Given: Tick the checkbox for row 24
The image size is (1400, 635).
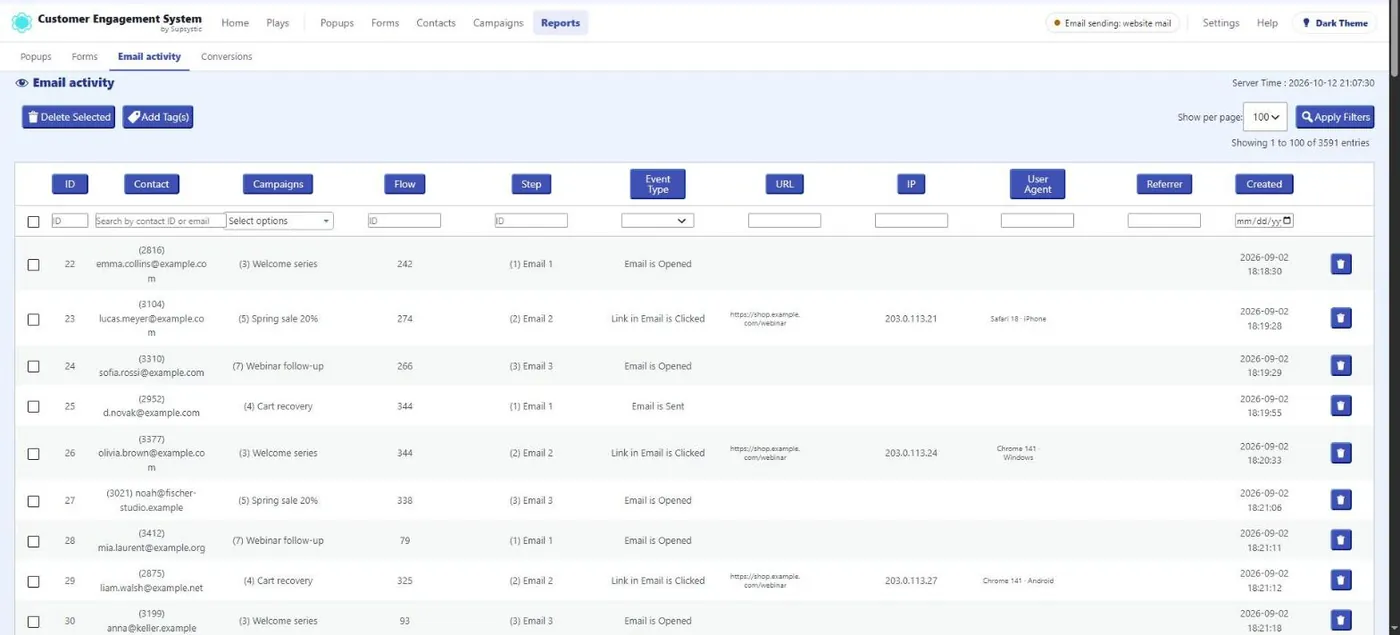Looking at the screenshot, I should [33, 367].
